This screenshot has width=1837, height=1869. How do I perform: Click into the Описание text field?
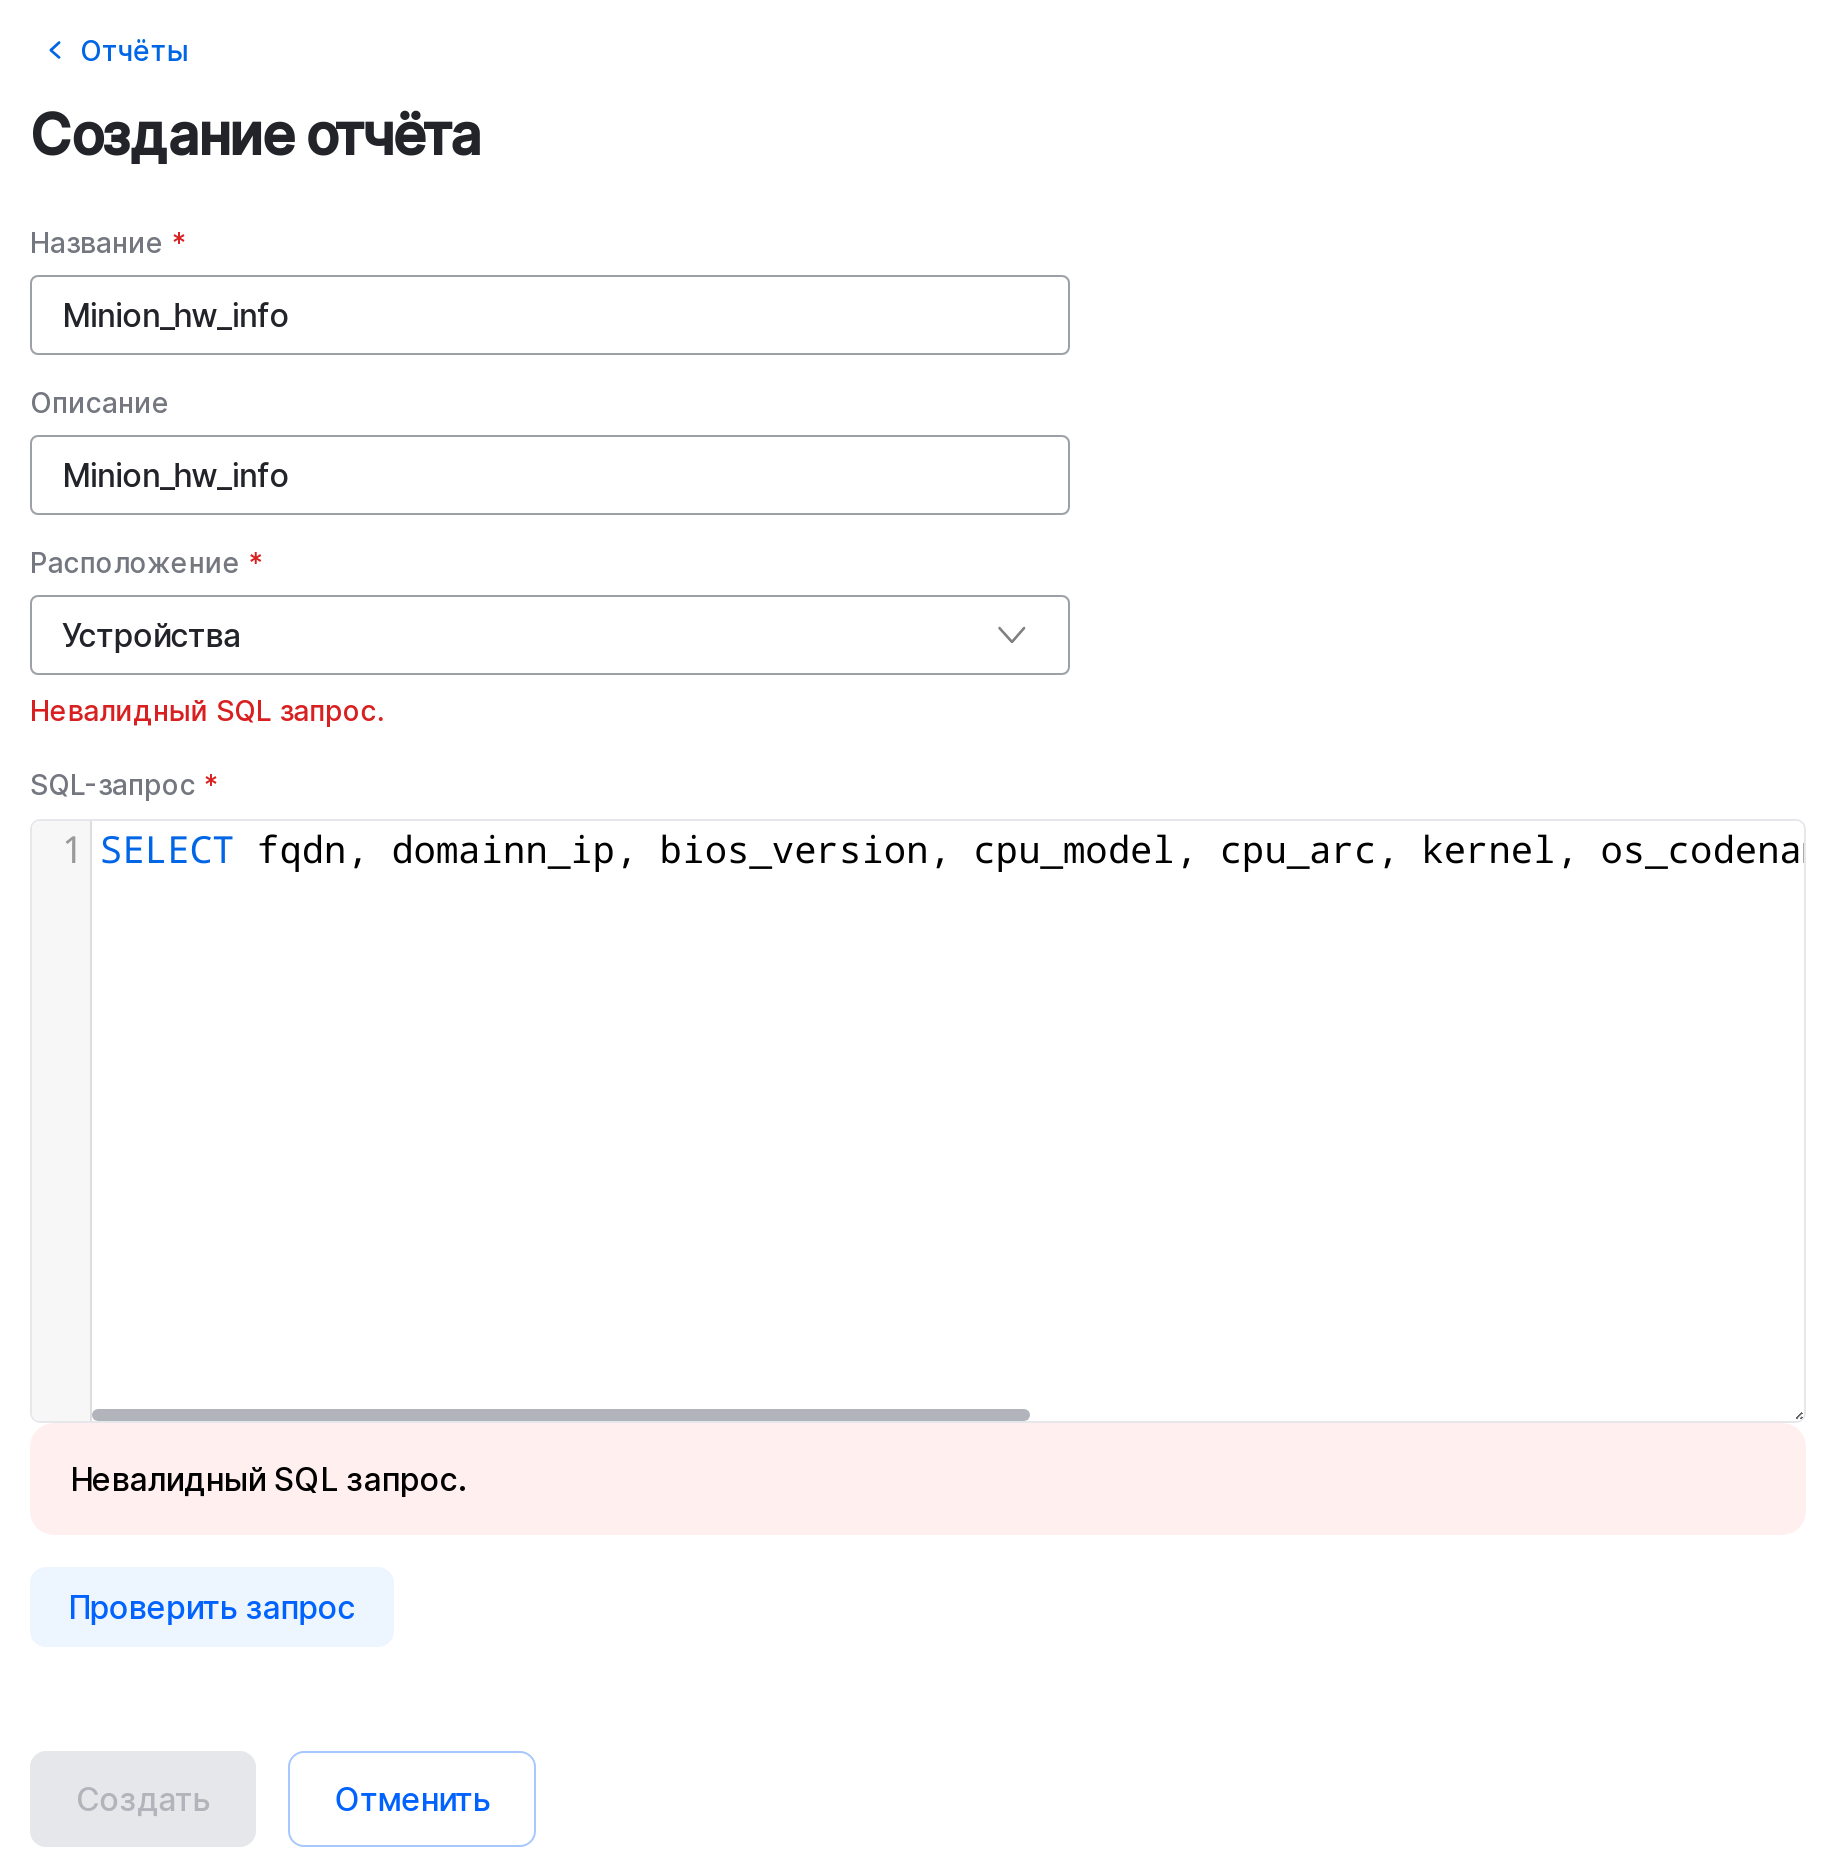[549, 475]
